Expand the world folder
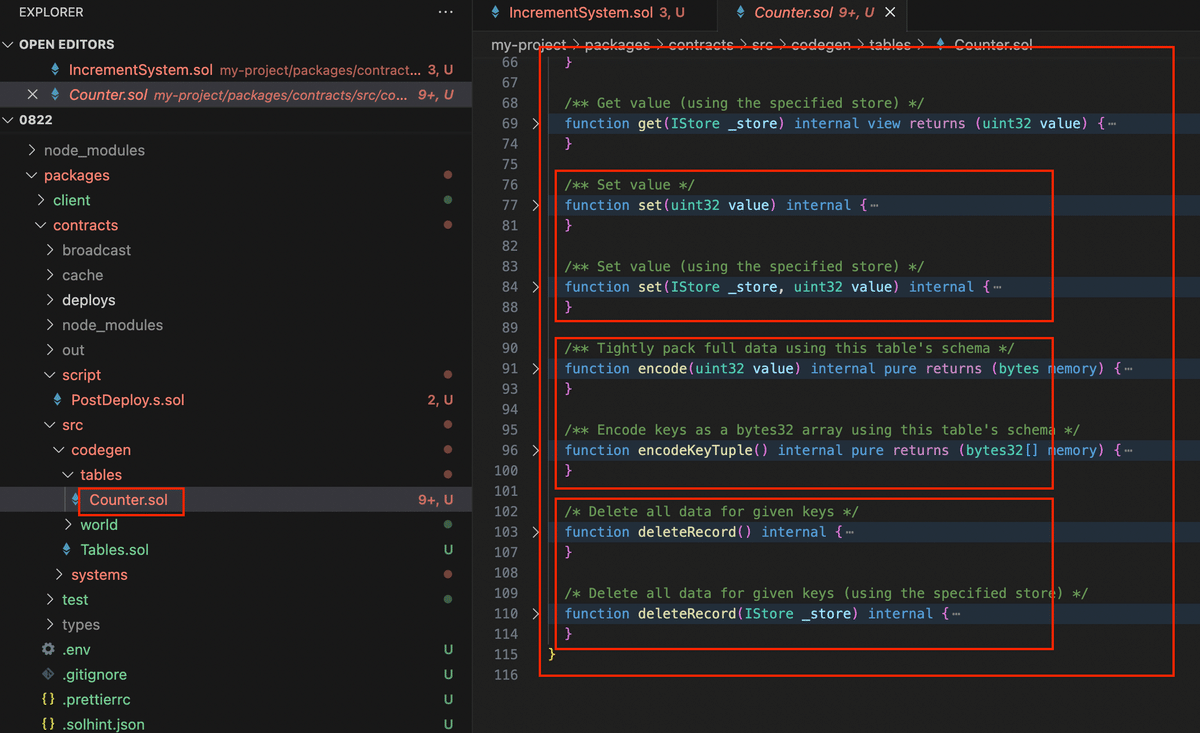Screen dimensions: 1200x733 point(68,525)
